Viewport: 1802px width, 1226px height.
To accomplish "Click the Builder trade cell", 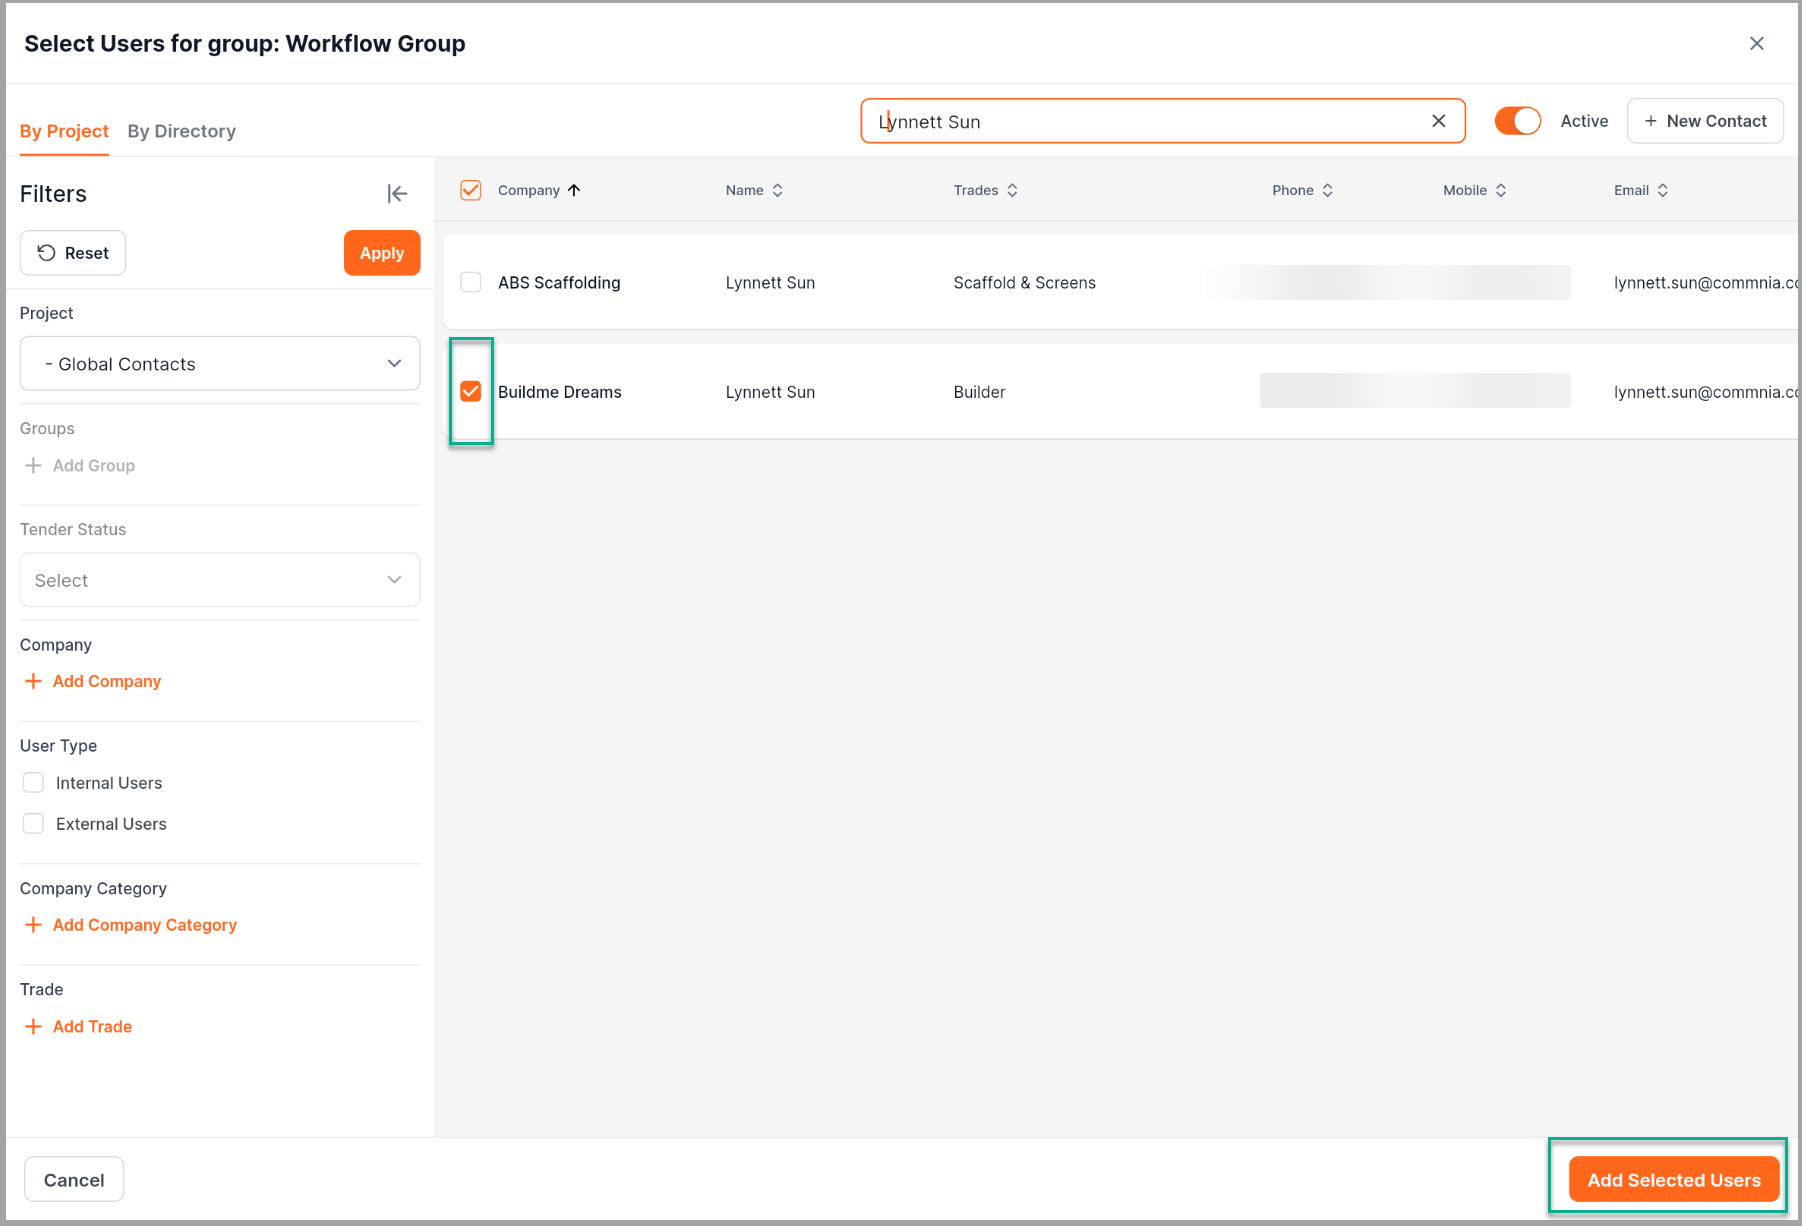I will [x=979, y=392].
